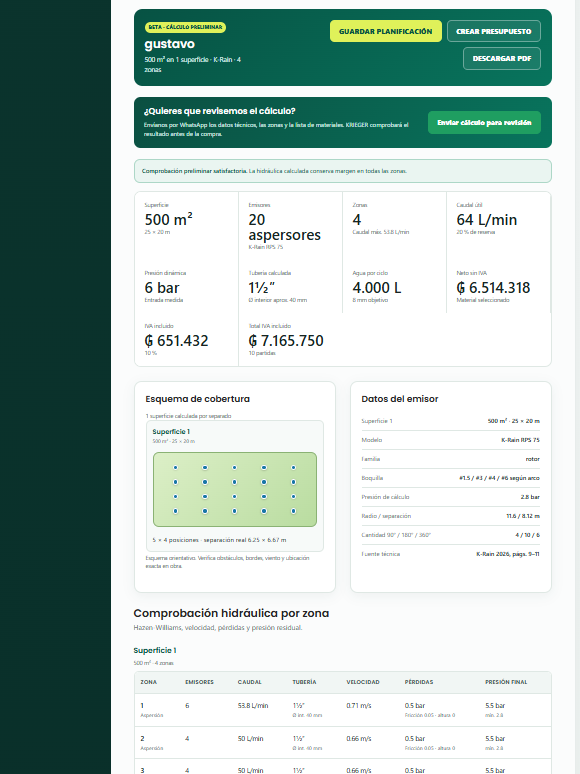Screen dimensions: 580x774
Task: Click the '4 / 10 / 6' cantidad value
Action: coord(528,535)
